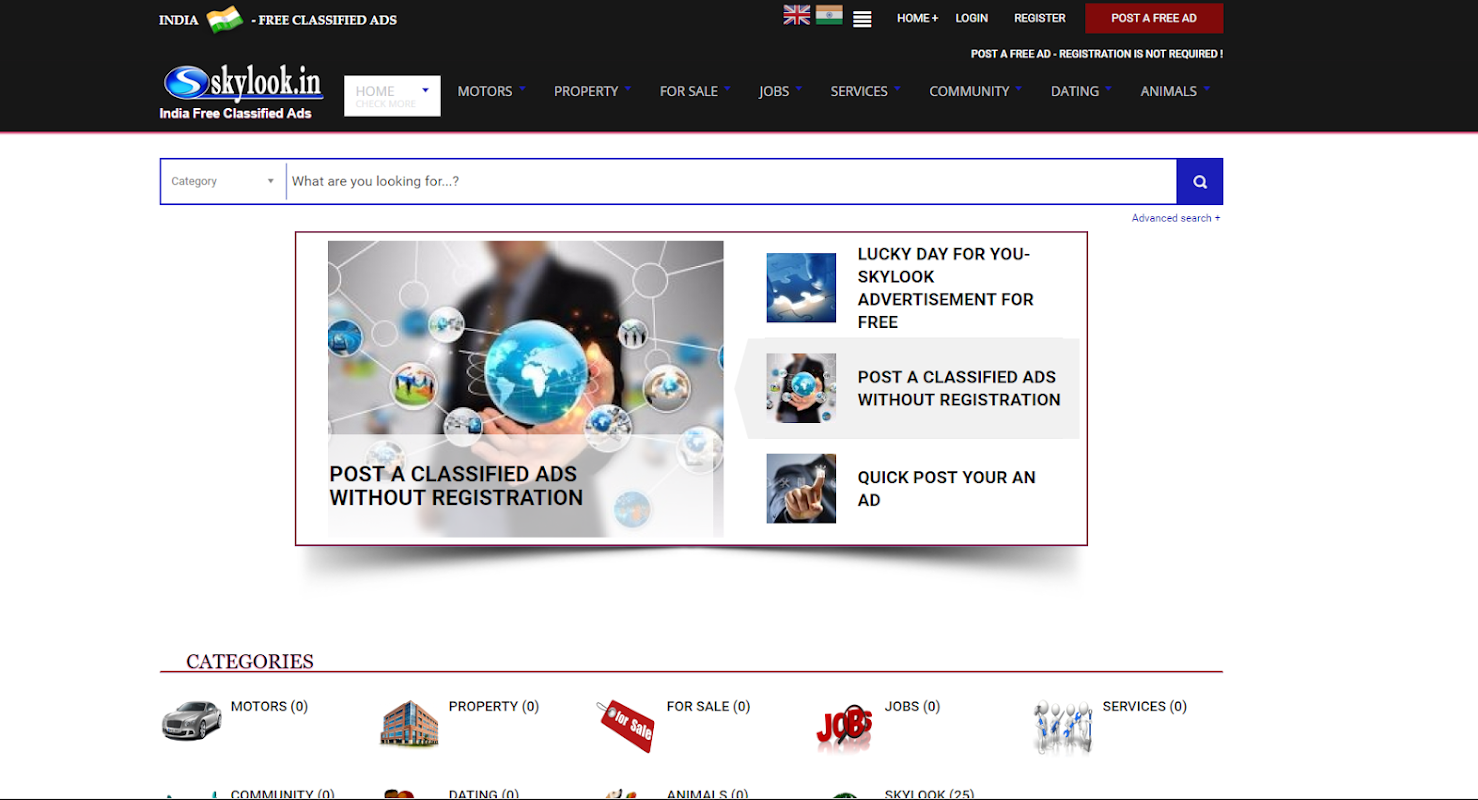
Task: Open the JOBS (0) category link
Action: click(x=912, y=706)
